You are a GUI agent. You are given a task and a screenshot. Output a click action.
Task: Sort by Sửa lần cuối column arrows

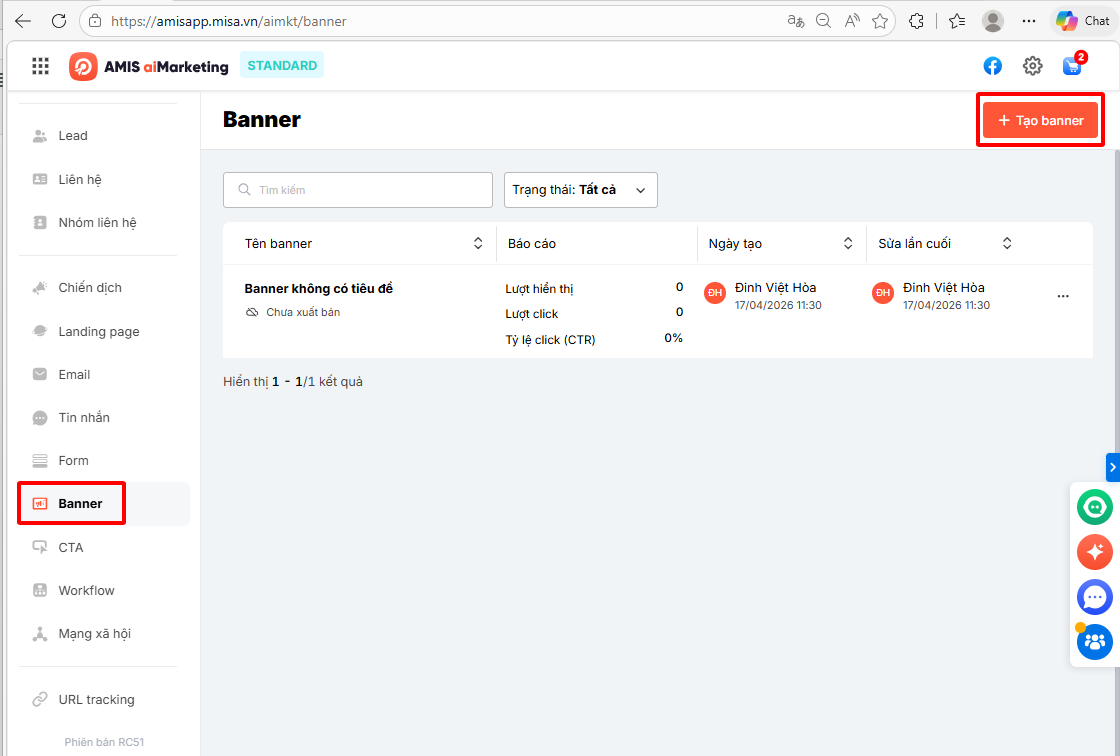click(x=1006, y=244)
